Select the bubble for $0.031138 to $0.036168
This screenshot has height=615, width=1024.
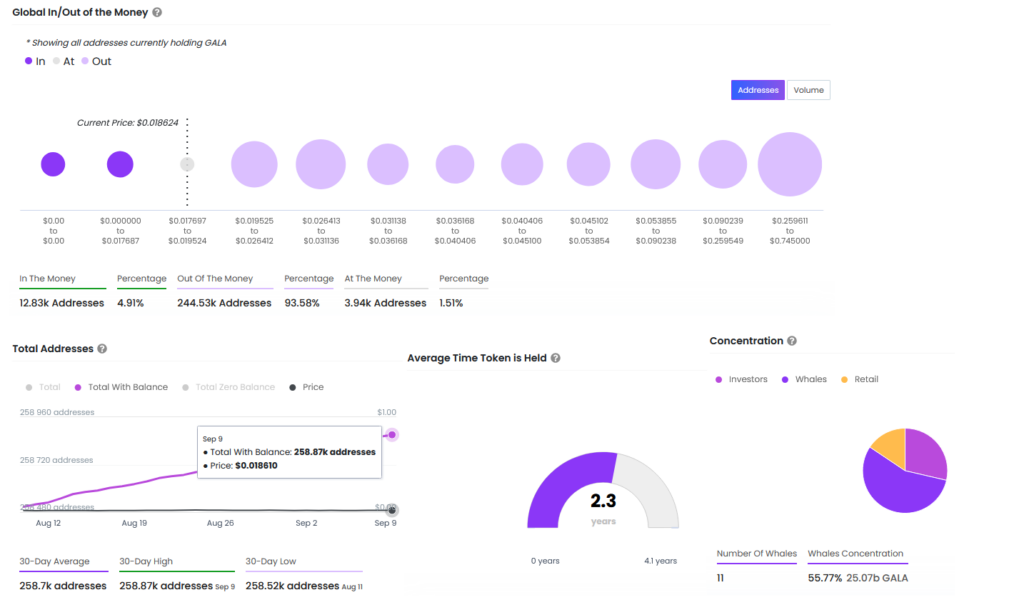pyautogui.click(x=388, y=164)
